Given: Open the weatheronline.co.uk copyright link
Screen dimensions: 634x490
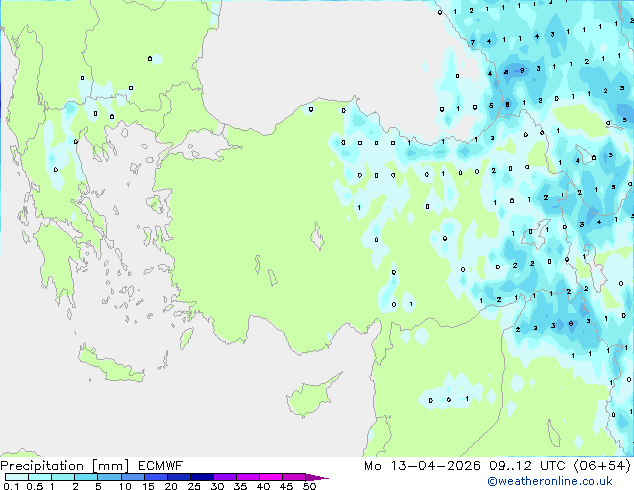Looking at the screenshot, I should (x=550, y=481).
